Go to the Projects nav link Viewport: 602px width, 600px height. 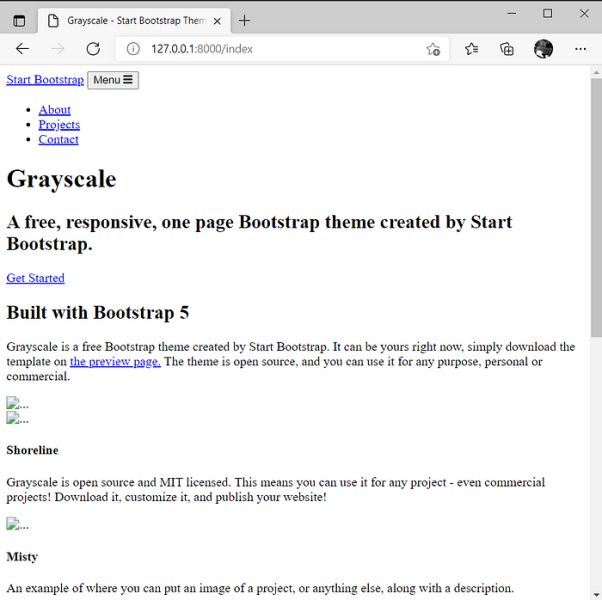tap(59, 125)
